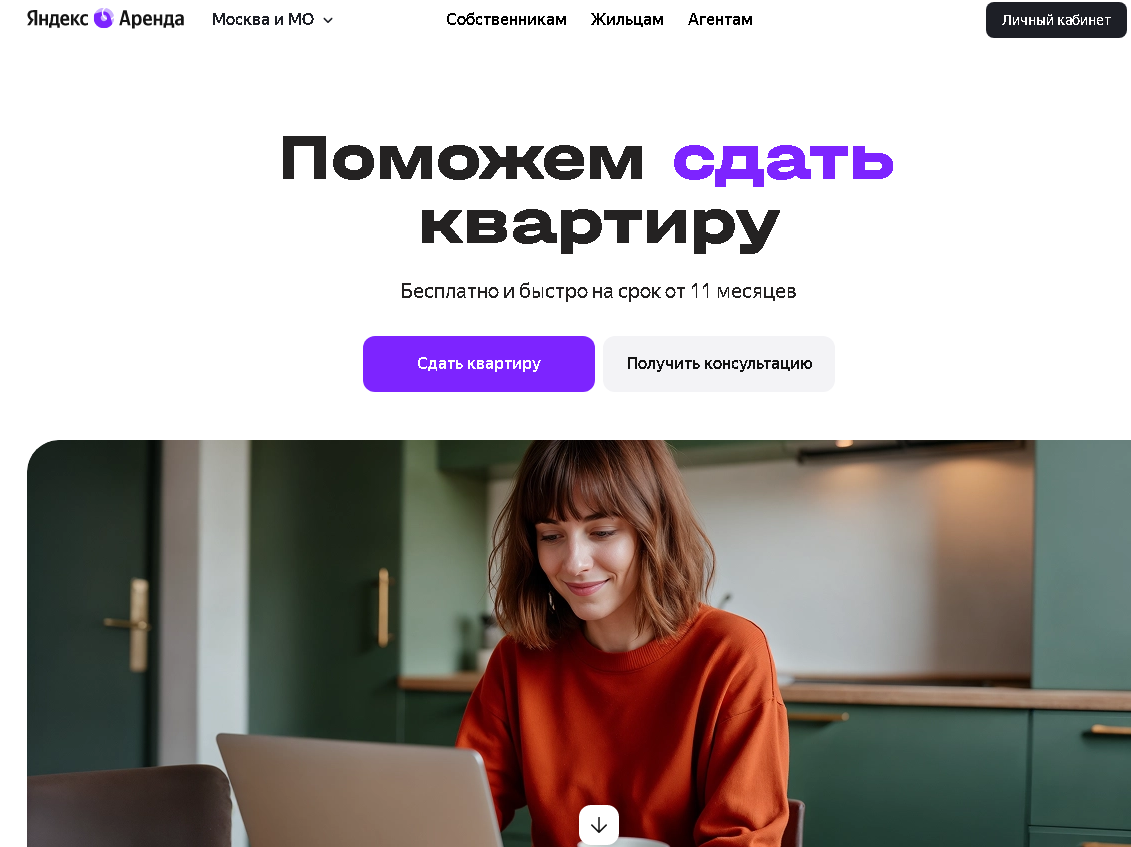Click the purple word сдать in headline
This screenshot has width=1131, height=847.
pos(783,159)
